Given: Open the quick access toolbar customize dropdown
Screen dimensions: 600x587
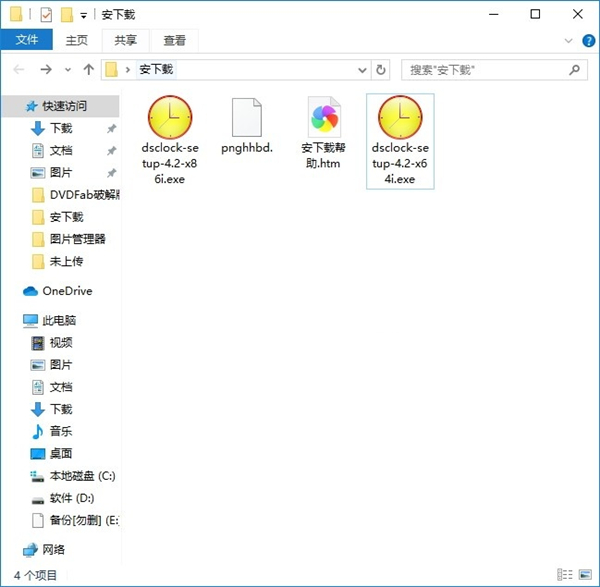Looking at the screenshot, I should [x=84, y=15].
